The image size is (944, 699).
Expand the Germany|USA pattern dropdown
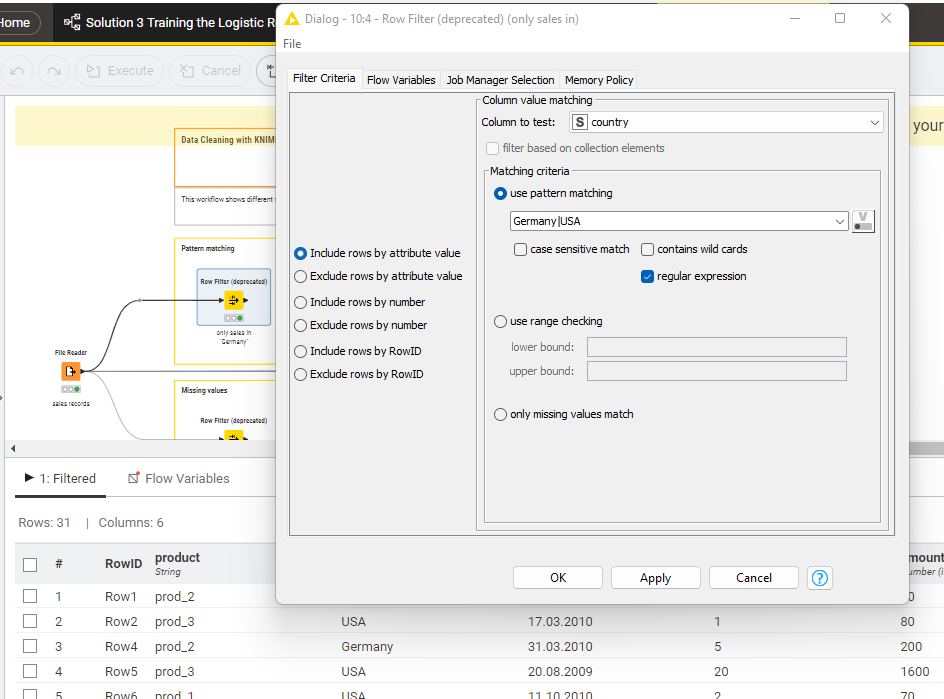click(841, 220)
